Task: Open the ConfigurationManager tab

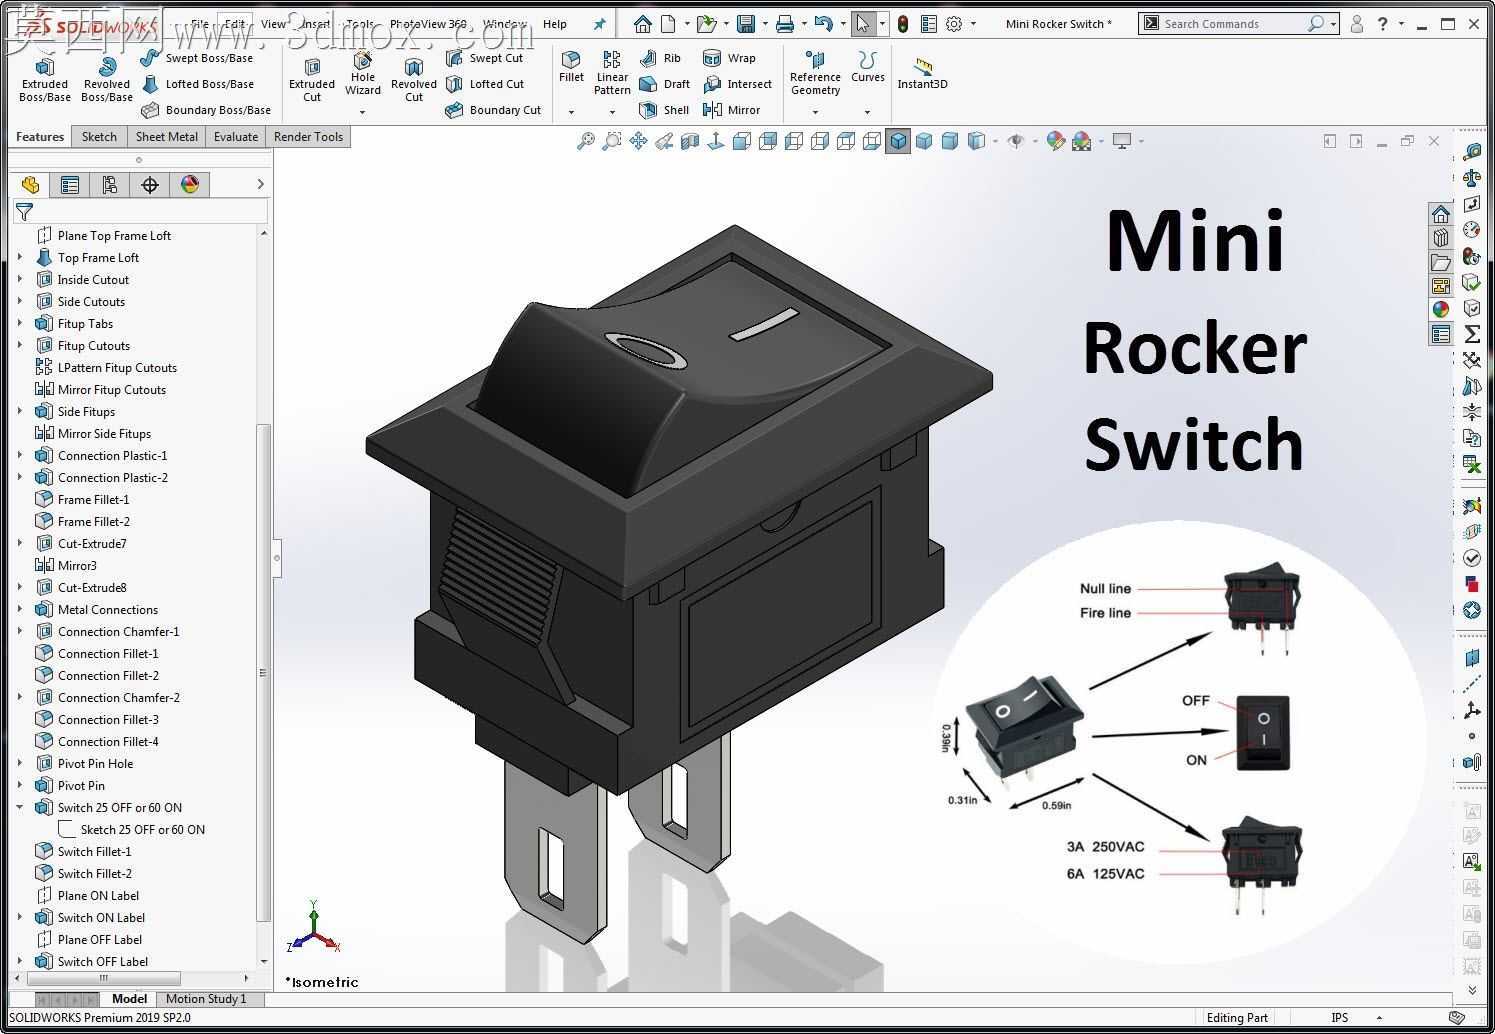Action: [110, 185]
